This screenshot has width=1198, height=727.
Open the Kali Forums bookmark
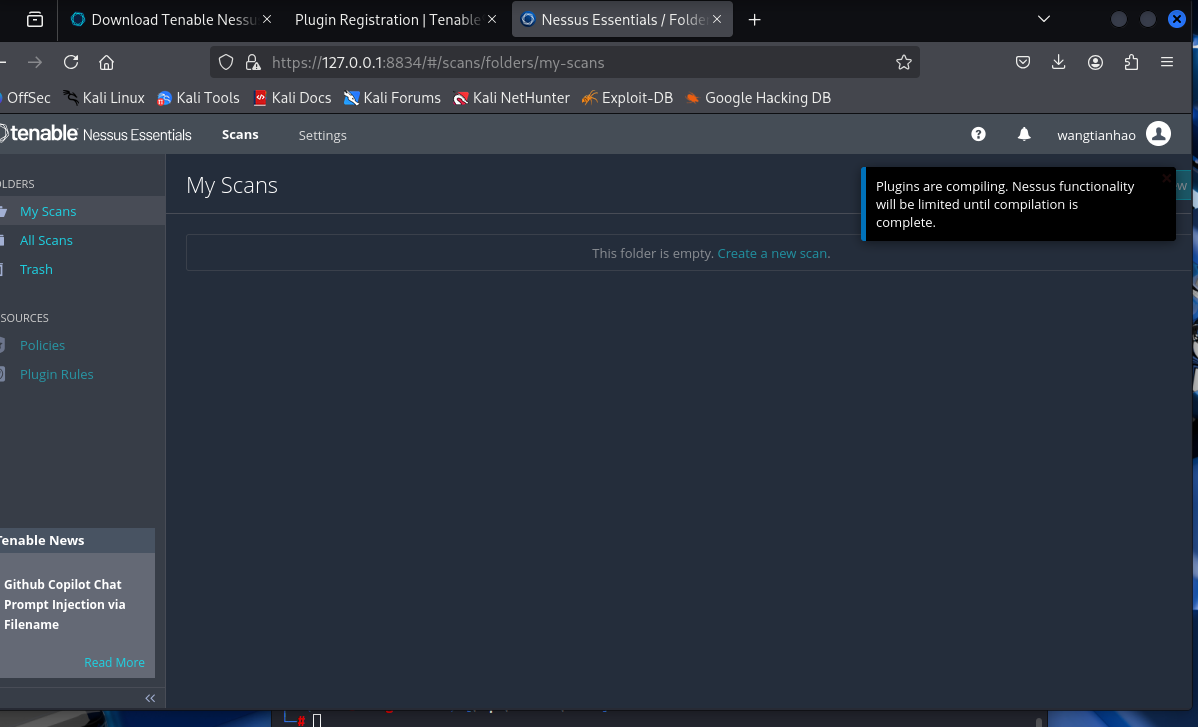click(393, 98)
